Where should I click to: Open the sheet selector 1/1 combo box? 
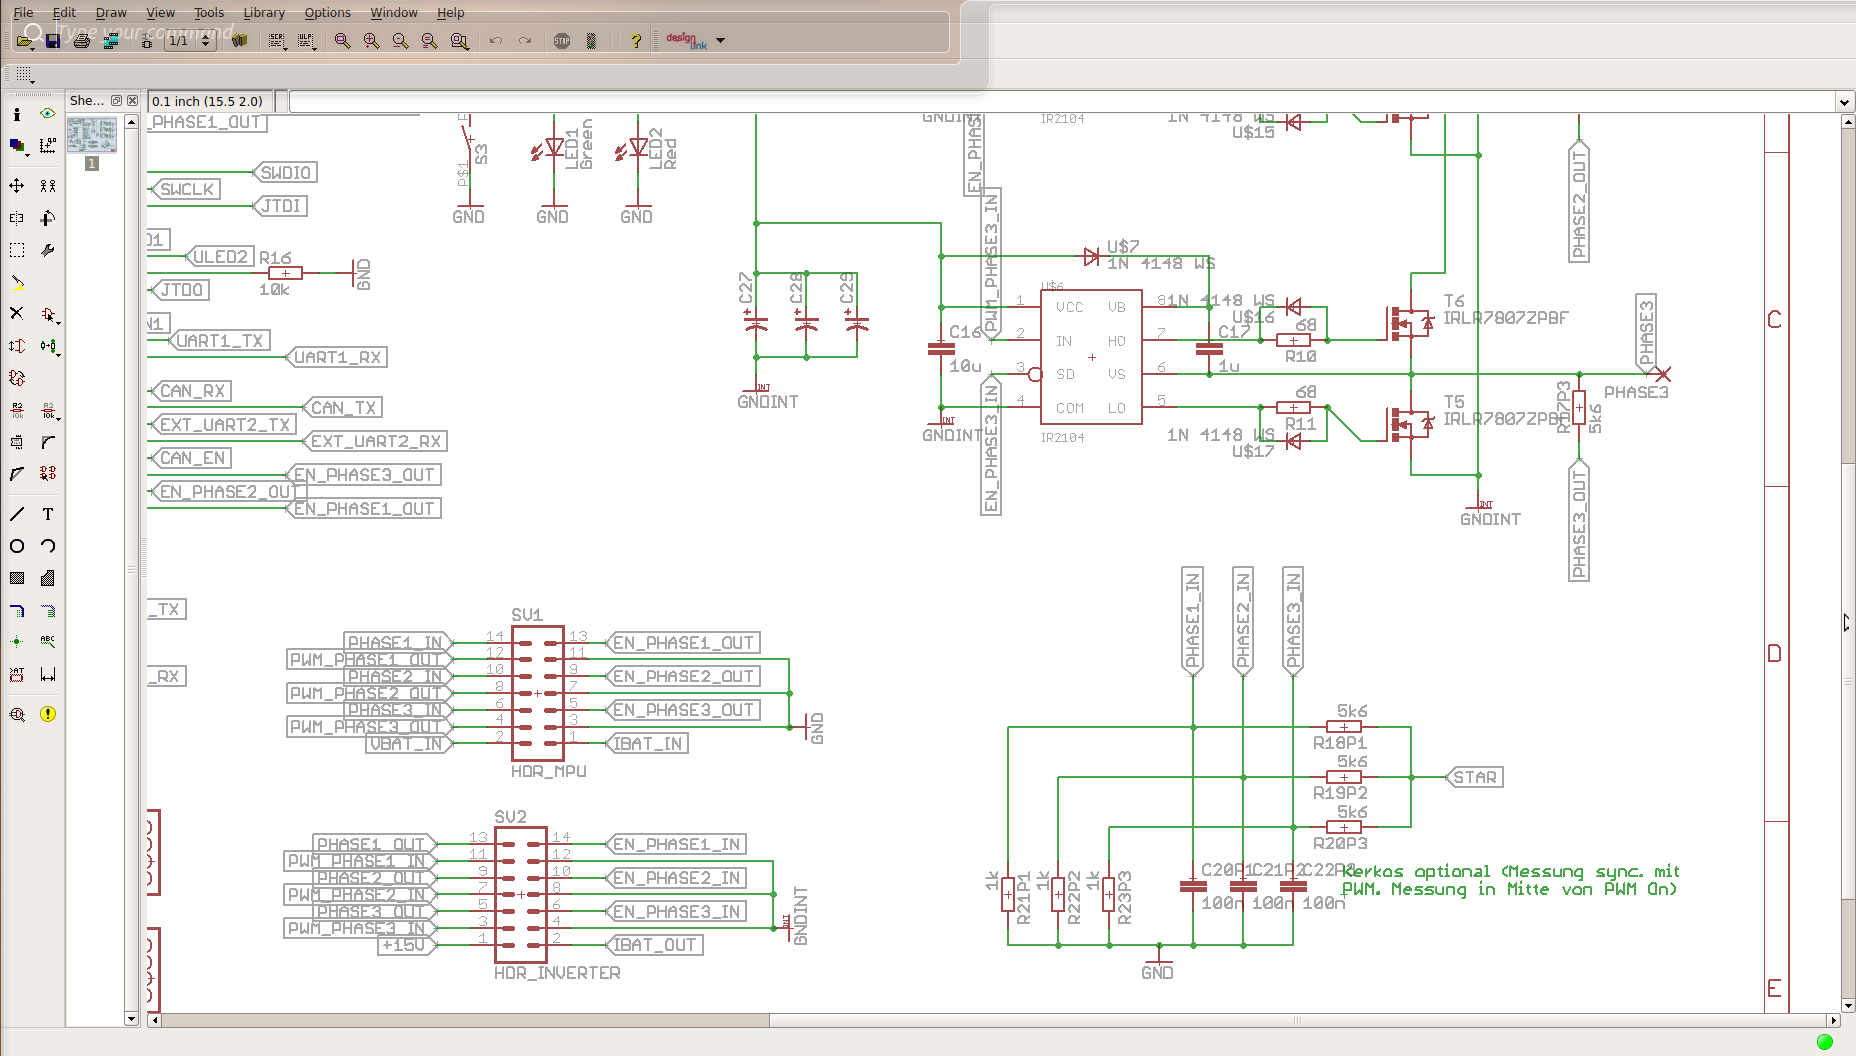[190, 41]
